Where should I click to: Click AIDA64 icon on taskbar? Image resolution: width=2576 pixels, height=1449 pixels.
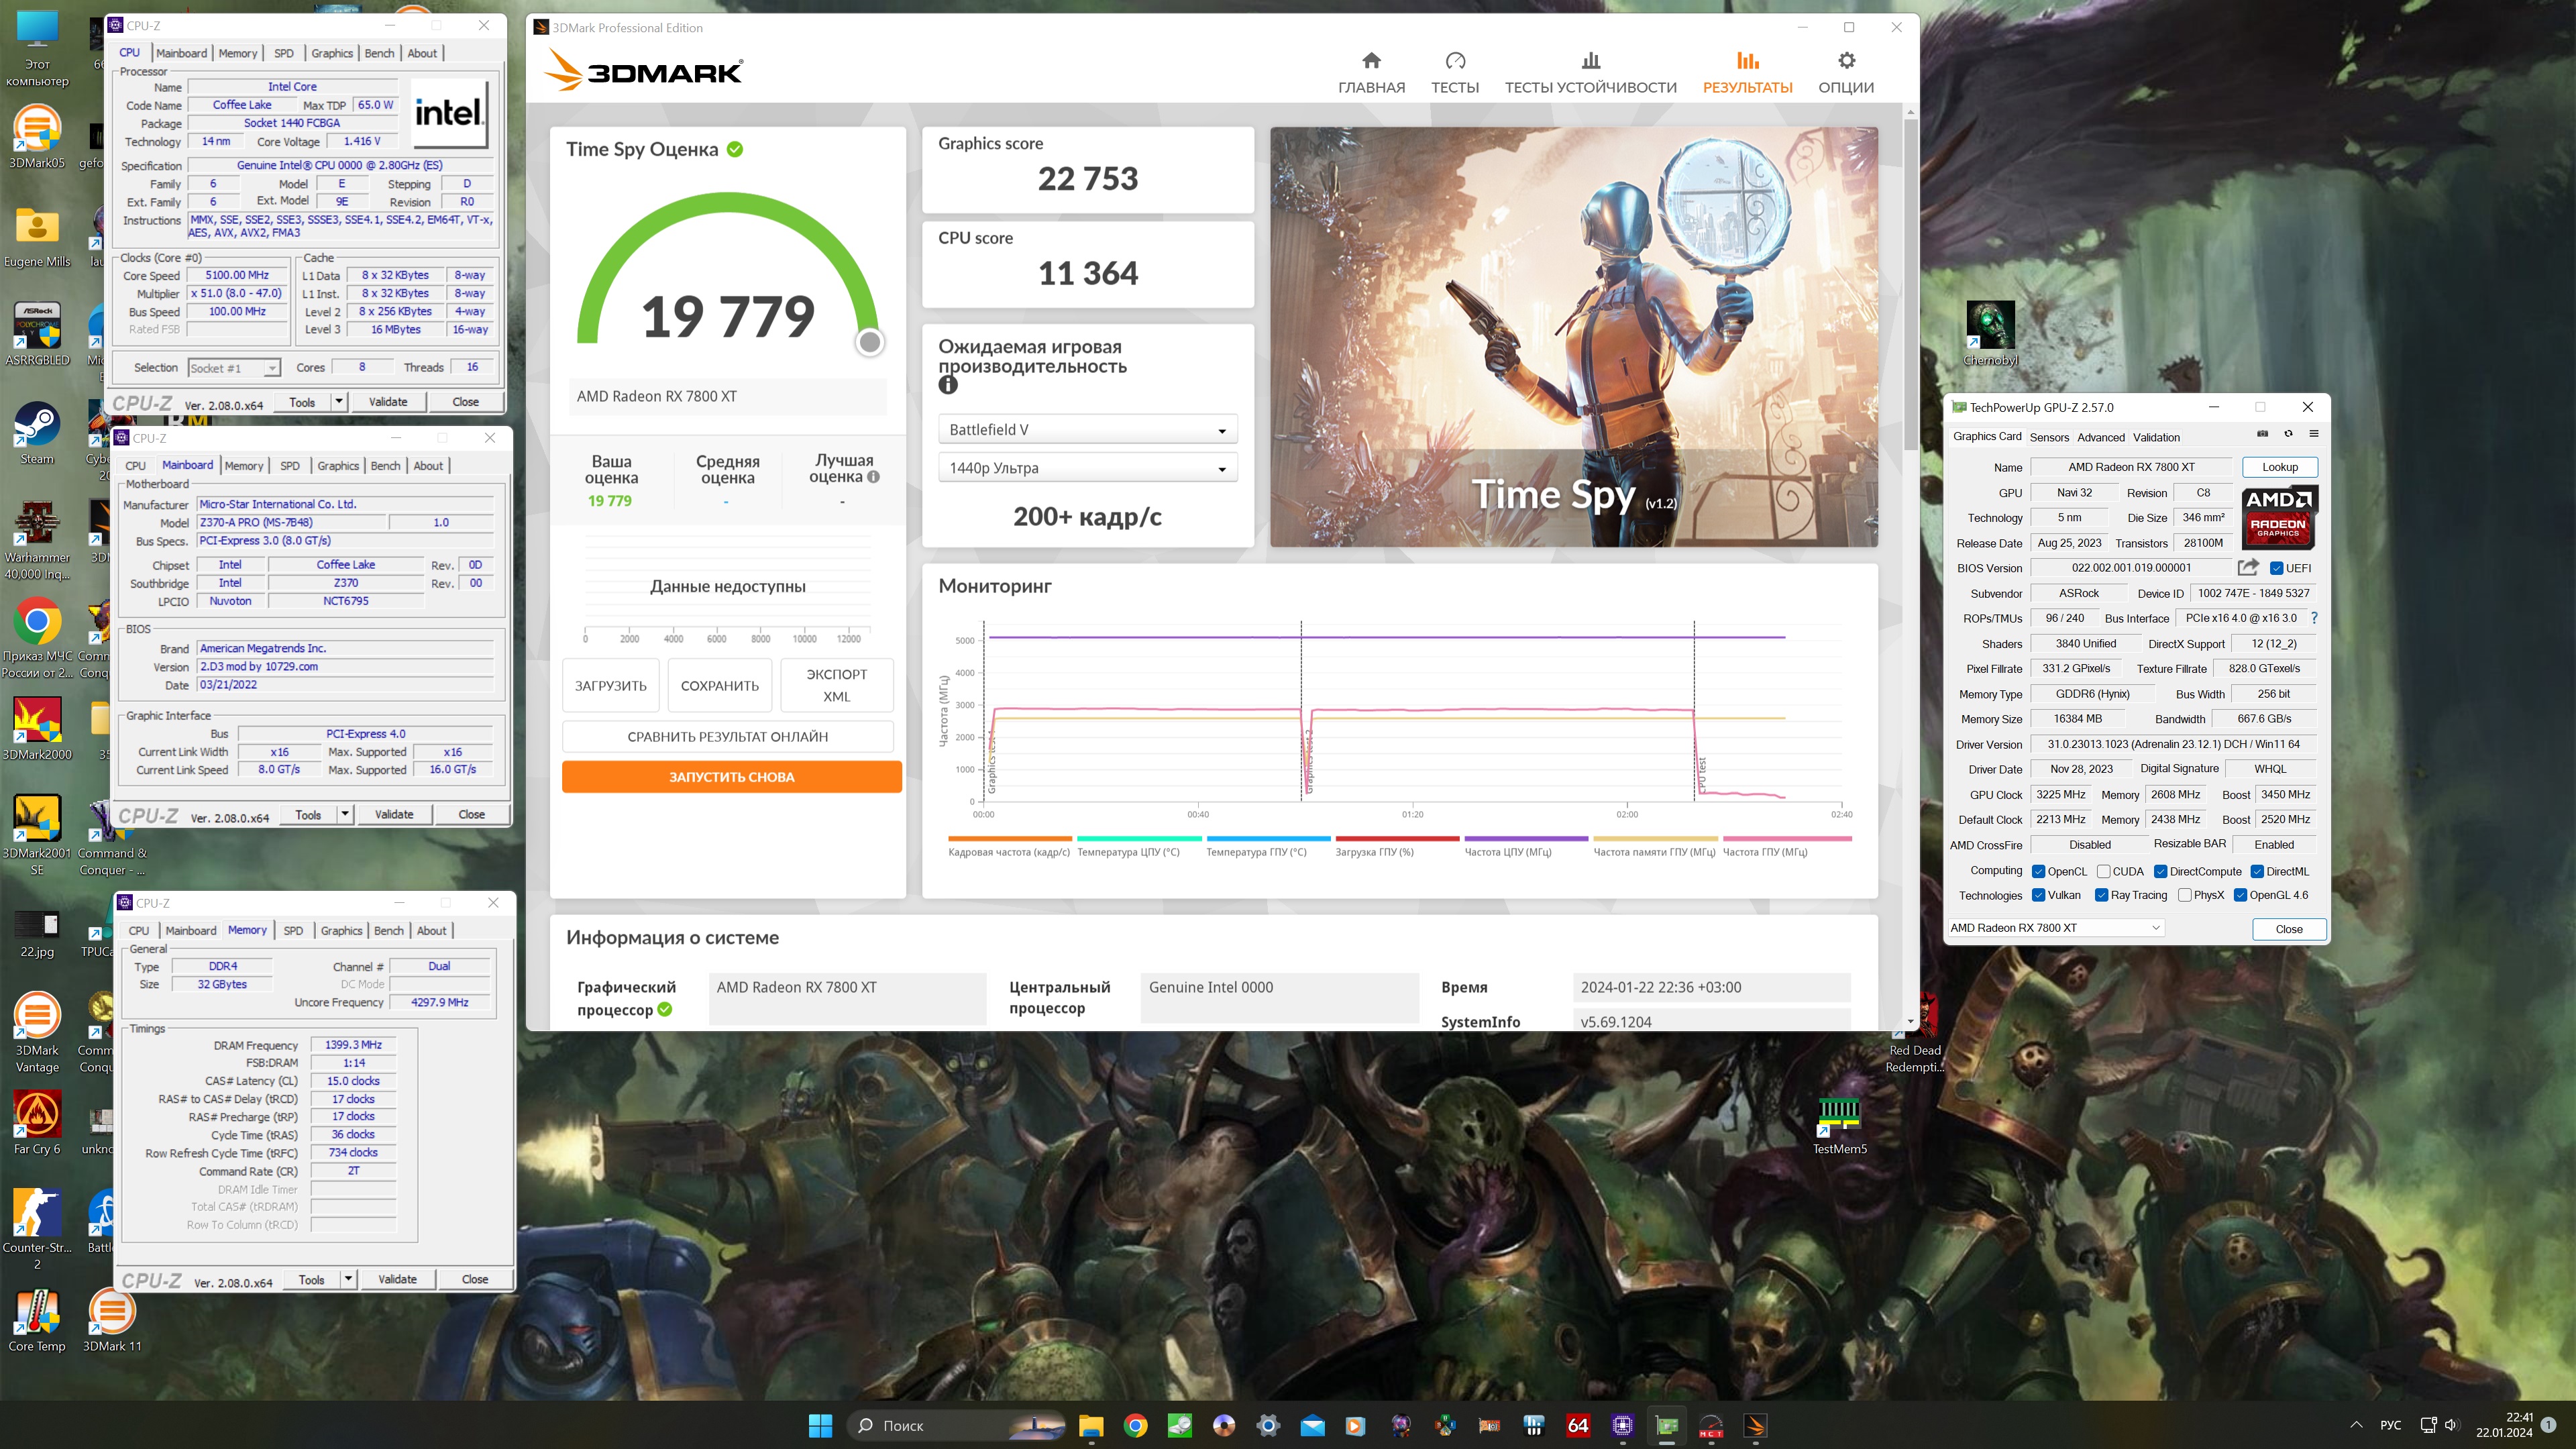1578,1425
